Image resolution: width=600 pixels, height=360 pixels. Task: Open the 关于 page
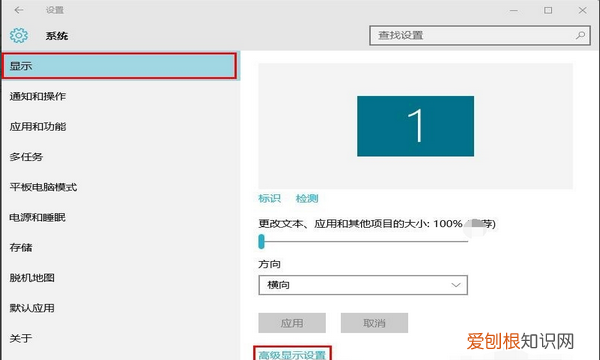coord(21,338)
